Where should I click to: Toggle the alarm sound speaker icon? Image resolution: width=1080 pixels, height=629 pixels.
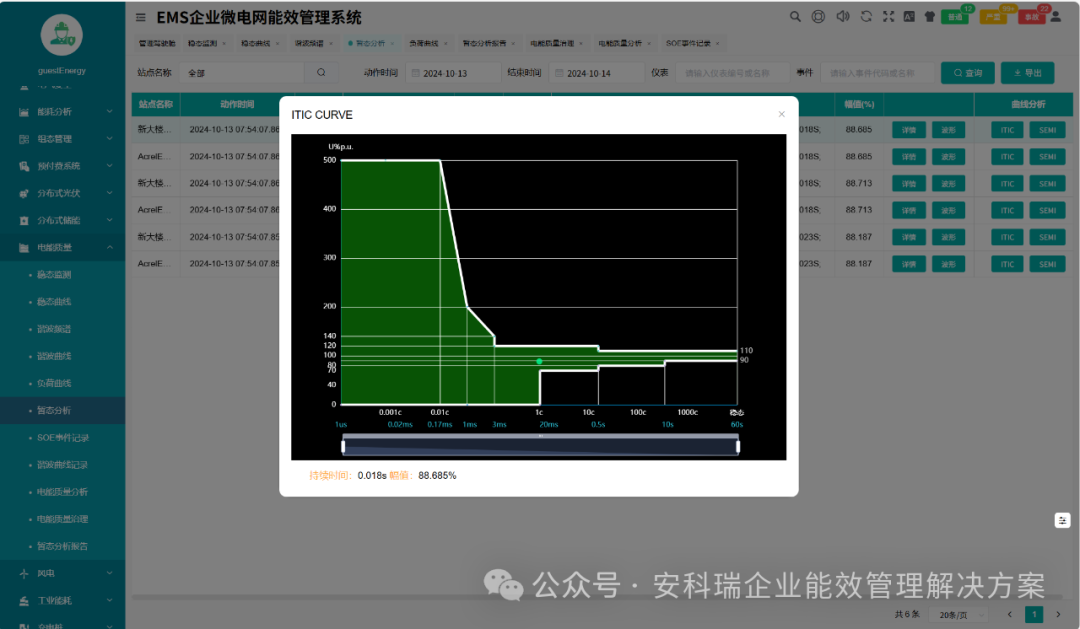842,17
